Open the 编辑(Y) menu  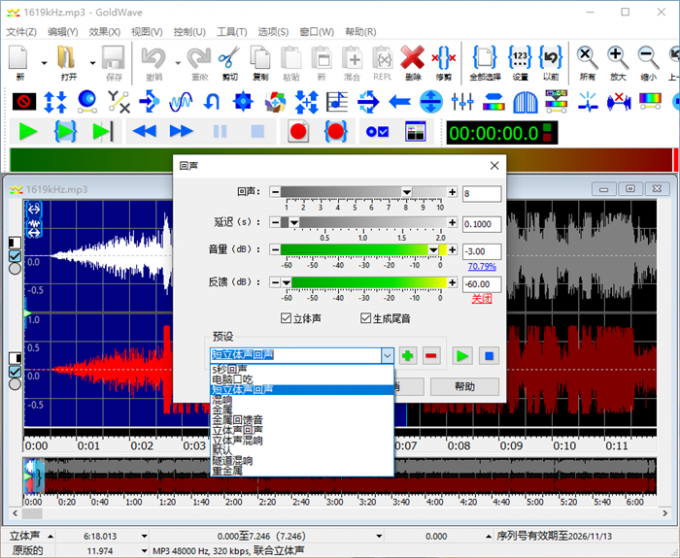coord(63,32)
